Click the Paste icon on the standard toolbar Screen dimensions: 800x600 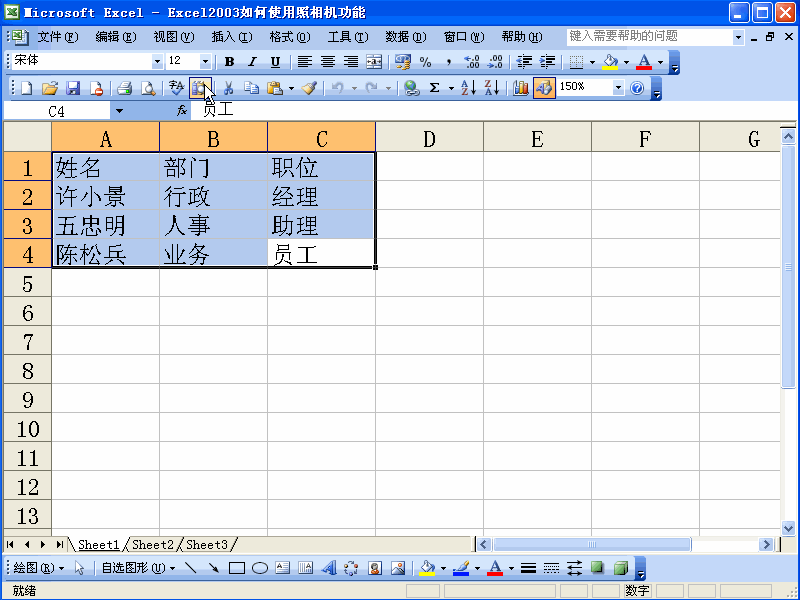click(x=276, y=88)
